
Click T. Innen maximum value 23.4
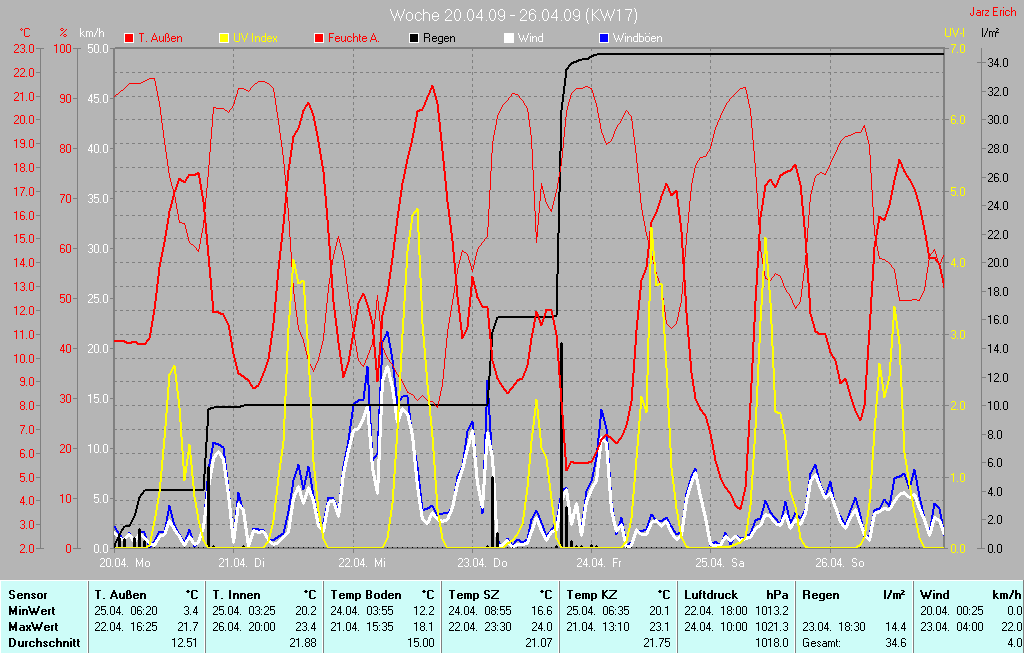pyautogui.click(x=306, y=626)
